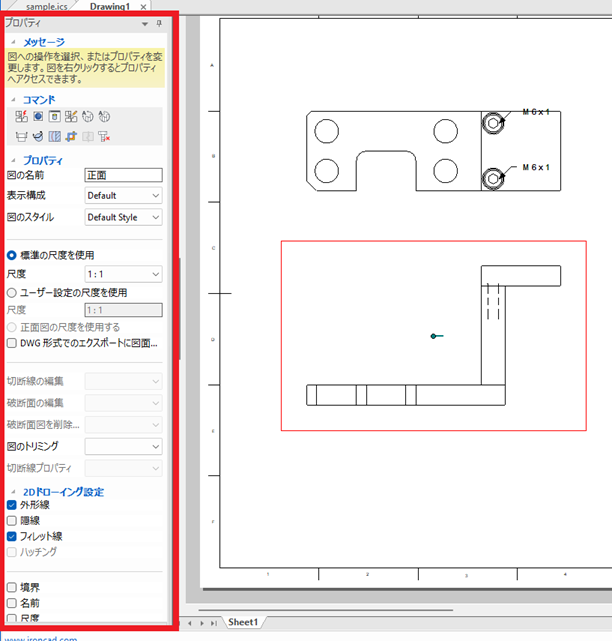Click the hatching section pattern icon
This screenshot has height=641, width=612.
[54, 136]
